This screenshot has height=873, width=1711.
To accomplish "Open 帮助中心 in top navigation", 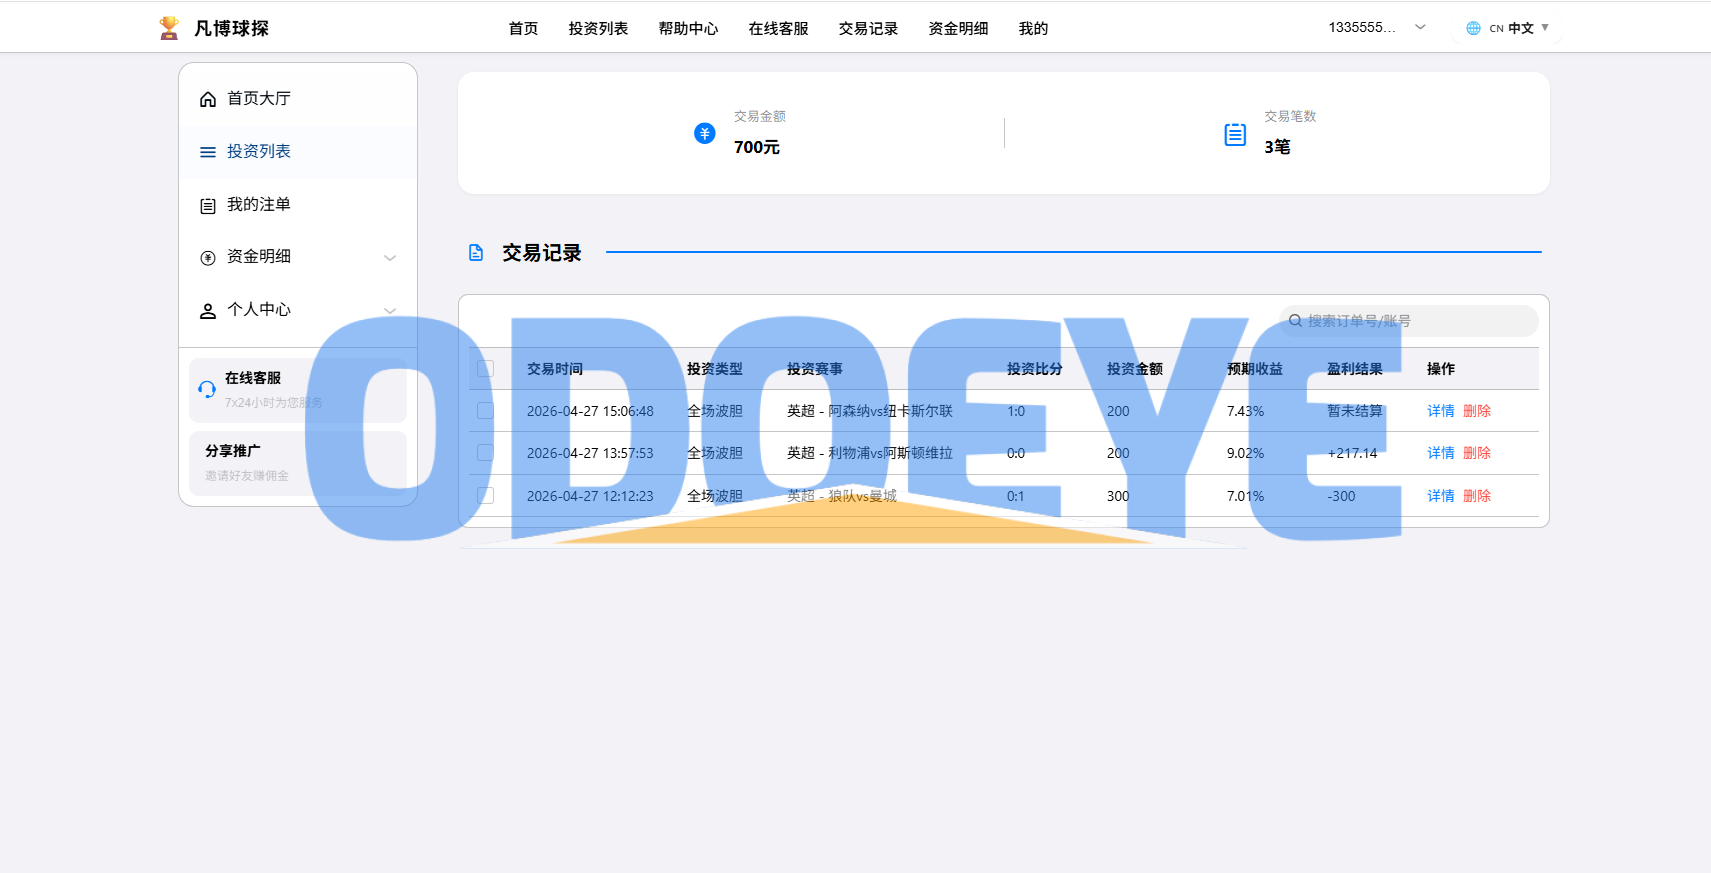I will click(688, 28).
